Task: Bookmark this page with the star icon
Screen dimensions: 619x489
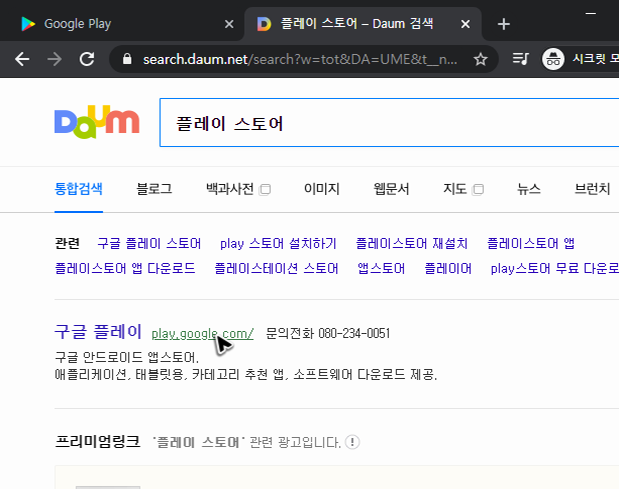Action: (x=480, y=60)
